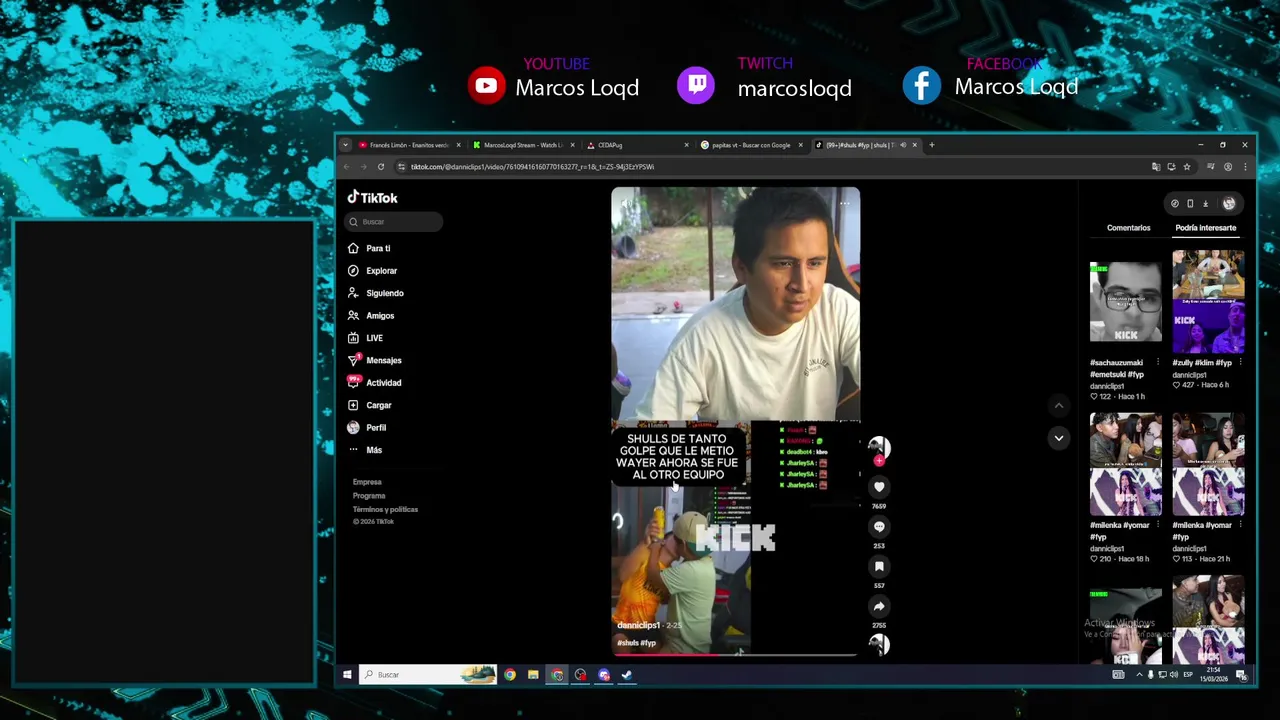The width and height of the screenshot is (1280, 720).
Task: Click the download icon in the top-right pill
Action: pos(1205,203)
